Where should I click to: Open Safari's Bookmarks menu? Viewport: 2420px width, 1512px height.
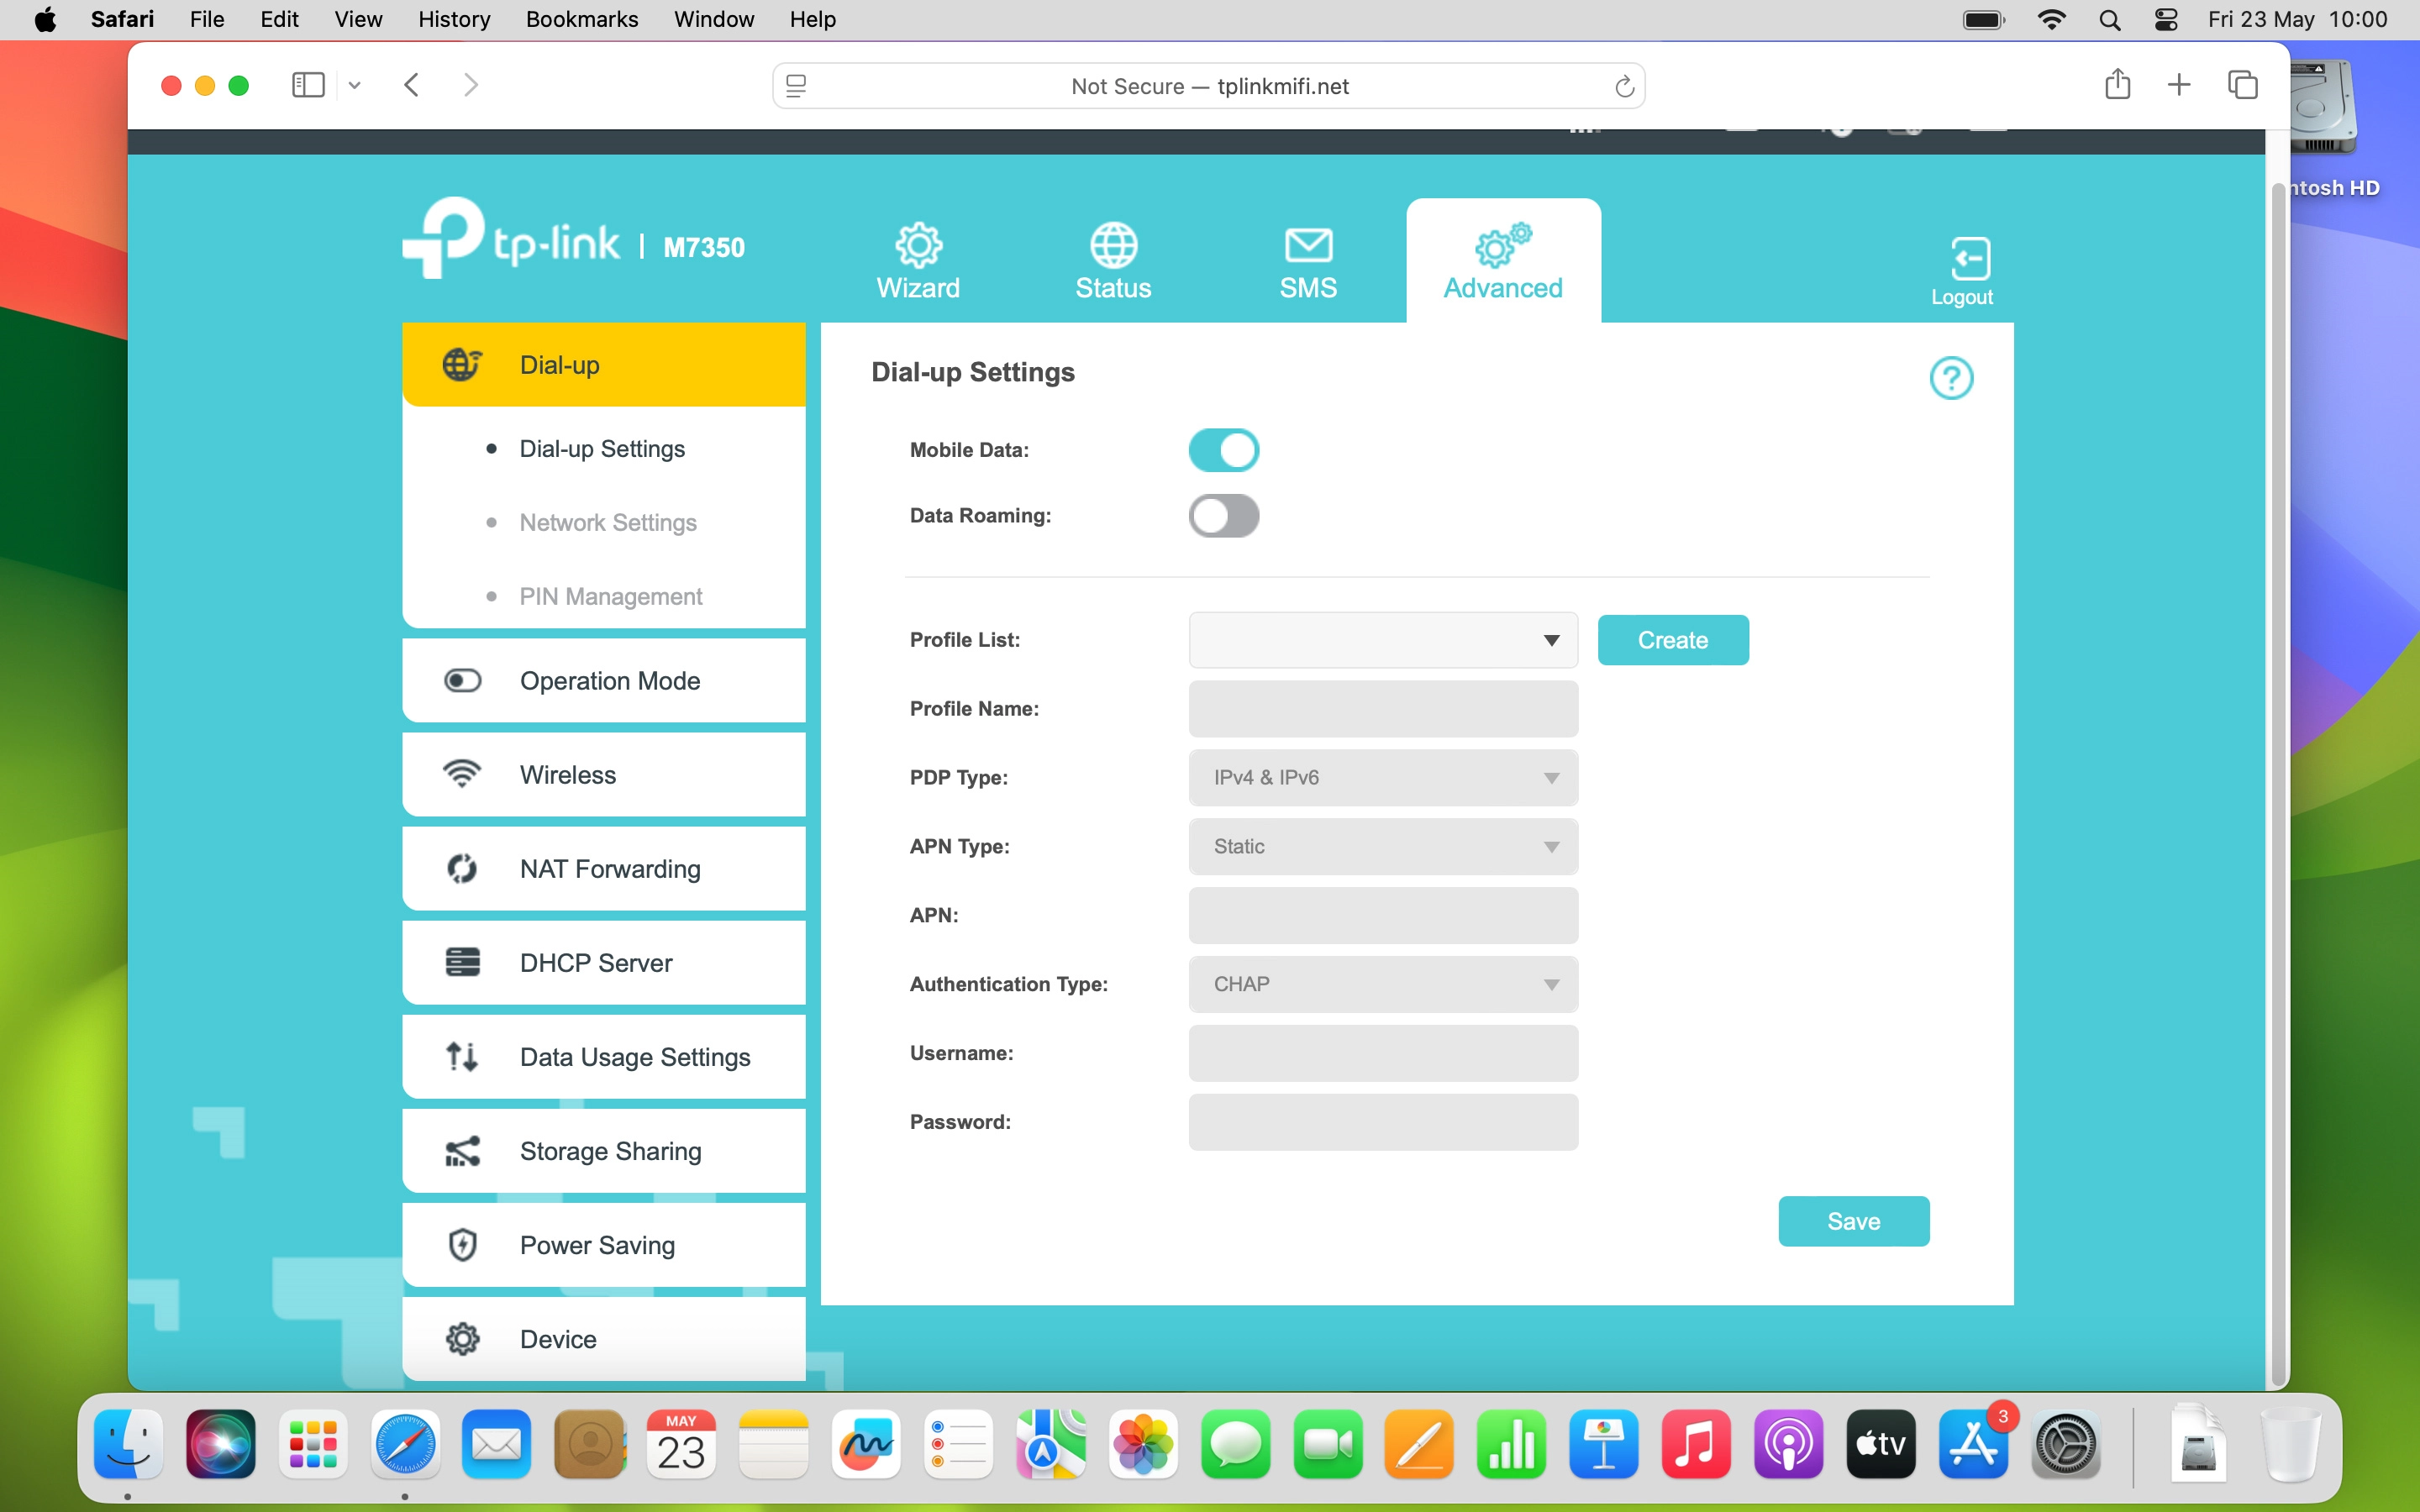[581, 19]
